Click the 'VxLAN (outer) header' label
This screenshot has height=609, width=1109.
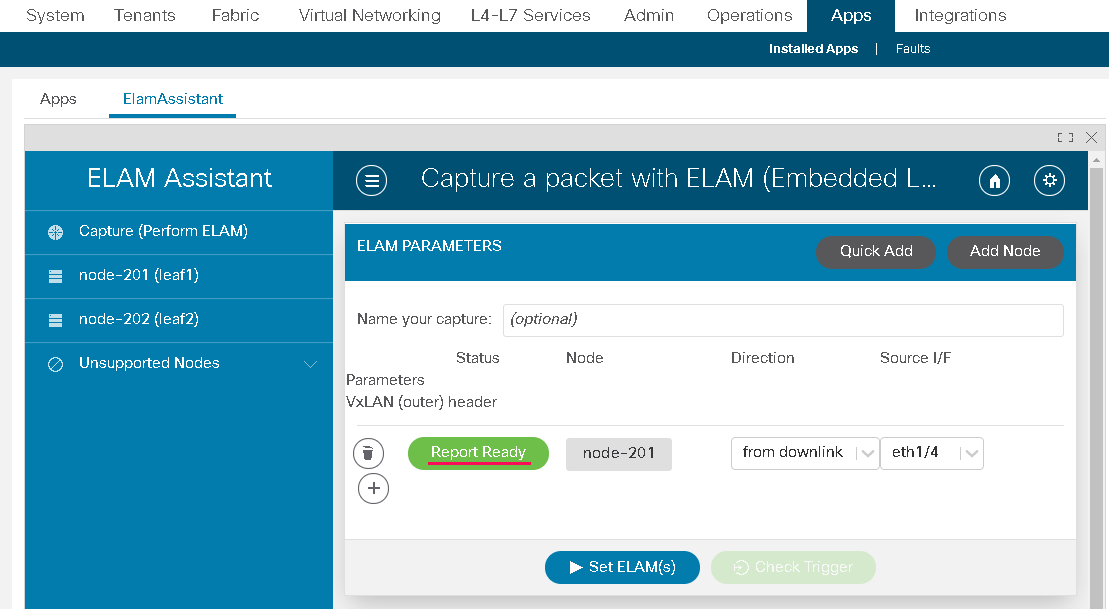point(422,402)
